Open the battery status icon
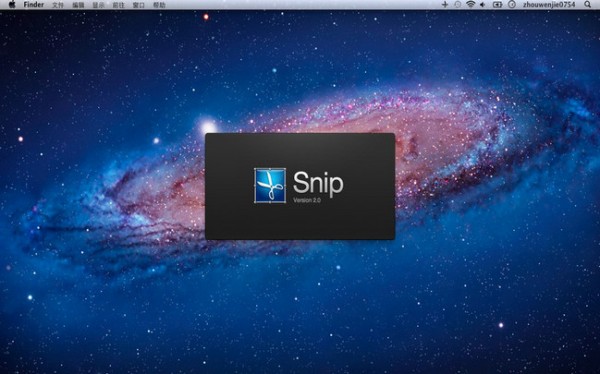Image resolution: width=600 pixels, height=374 pixels. 497,5
